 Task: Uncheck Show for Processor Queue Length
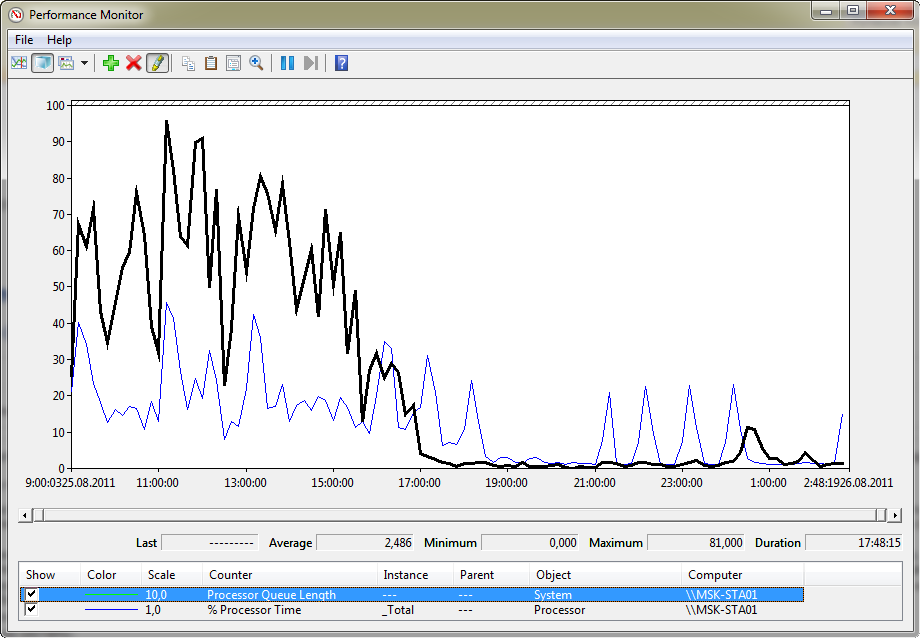[33, 595]
